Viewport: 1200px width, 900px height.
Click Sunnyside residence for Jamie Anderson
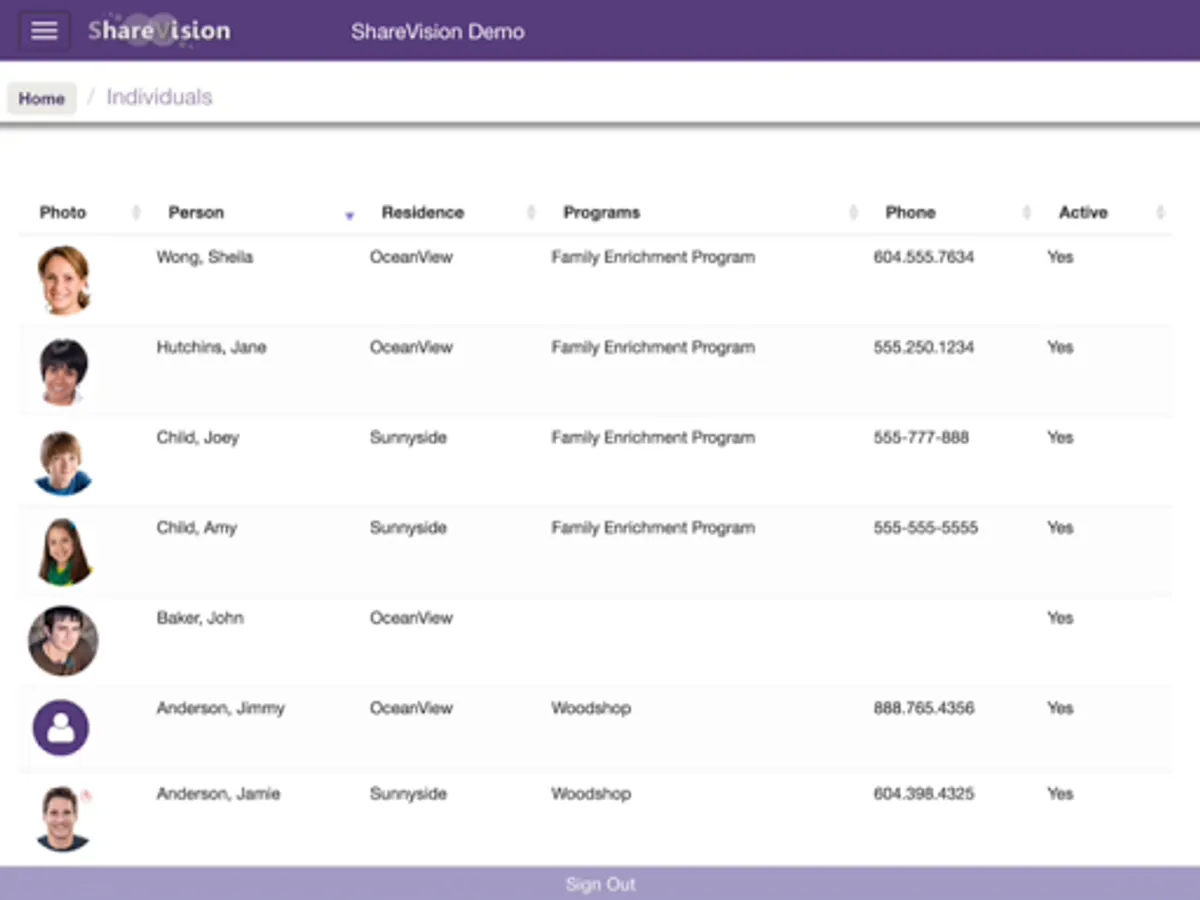(408, 794)
